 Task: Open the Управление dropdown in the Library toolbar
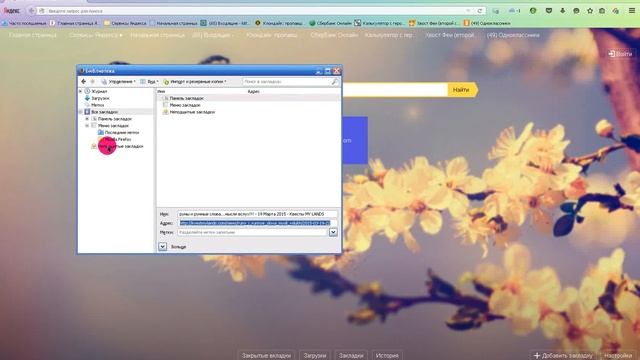[118, 82]
